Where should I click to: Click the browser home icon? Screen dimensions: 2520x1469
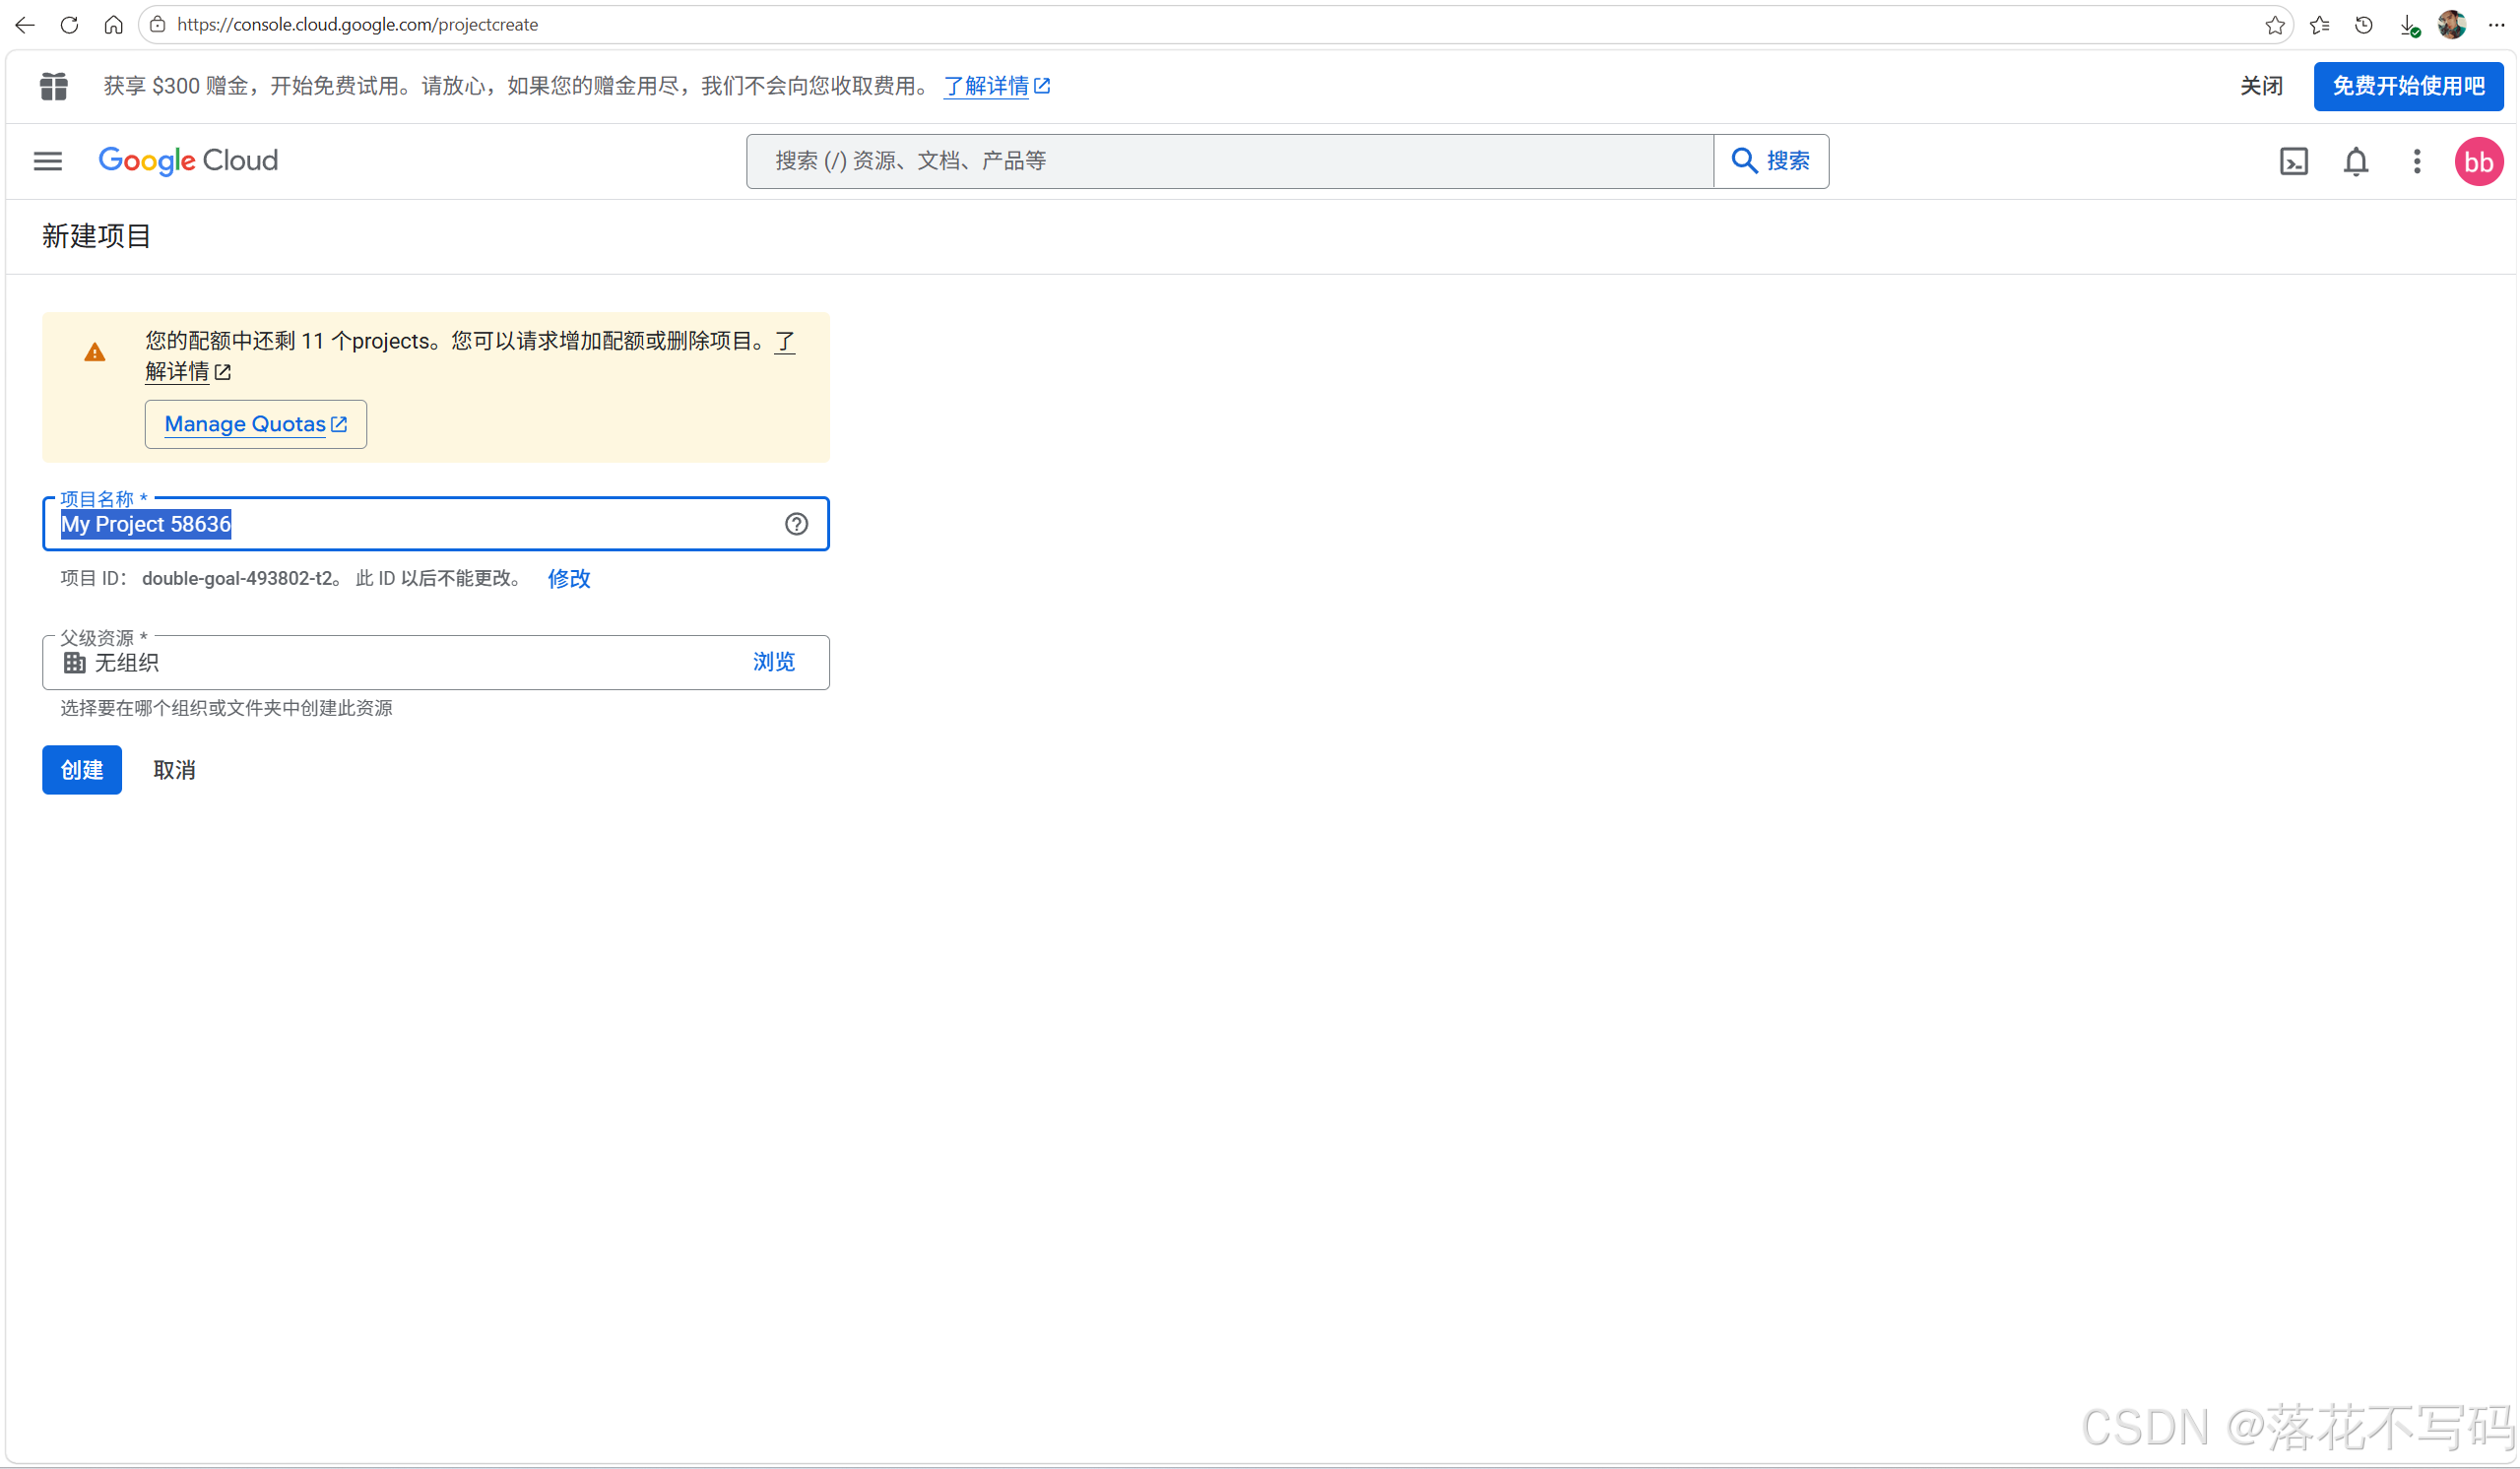[113, 25]
